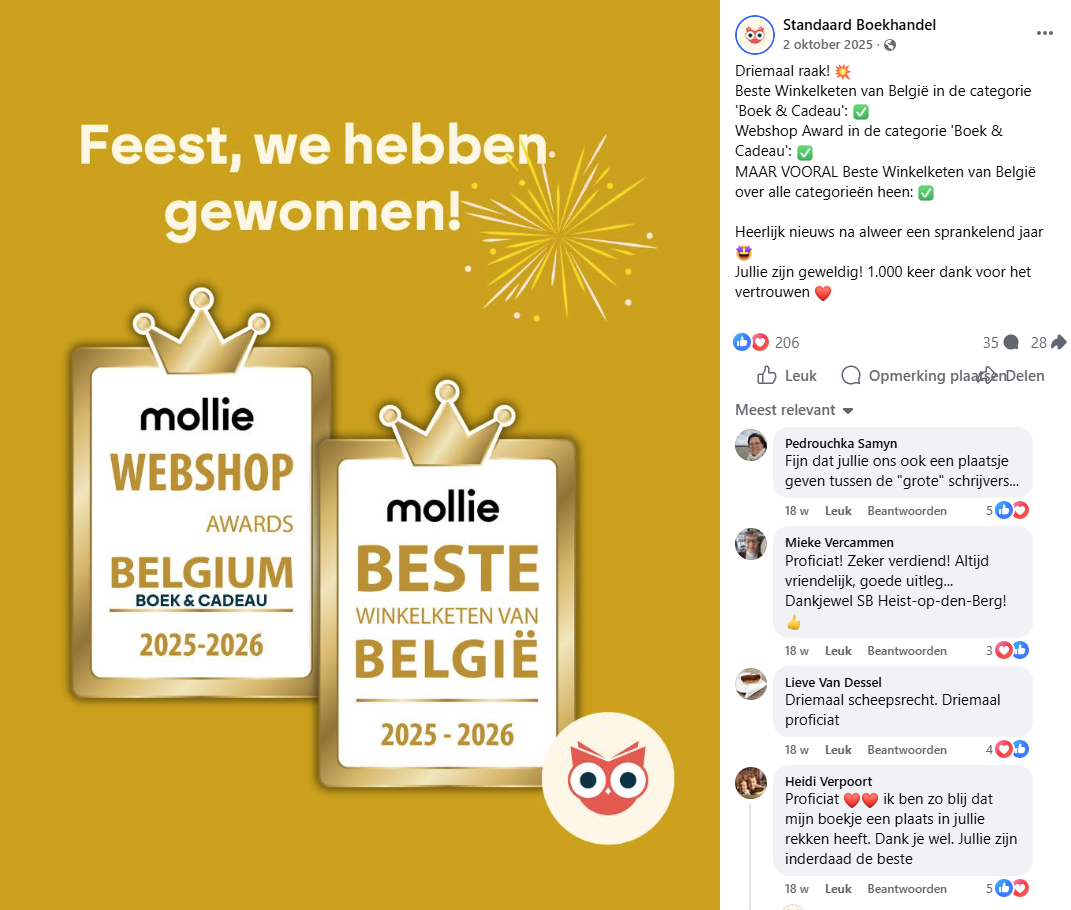Click the heart reaction badge on Lieve Van Dessel's comment
The height and width of the screenshot is (910, 1071).
[x=1003, y=748]
